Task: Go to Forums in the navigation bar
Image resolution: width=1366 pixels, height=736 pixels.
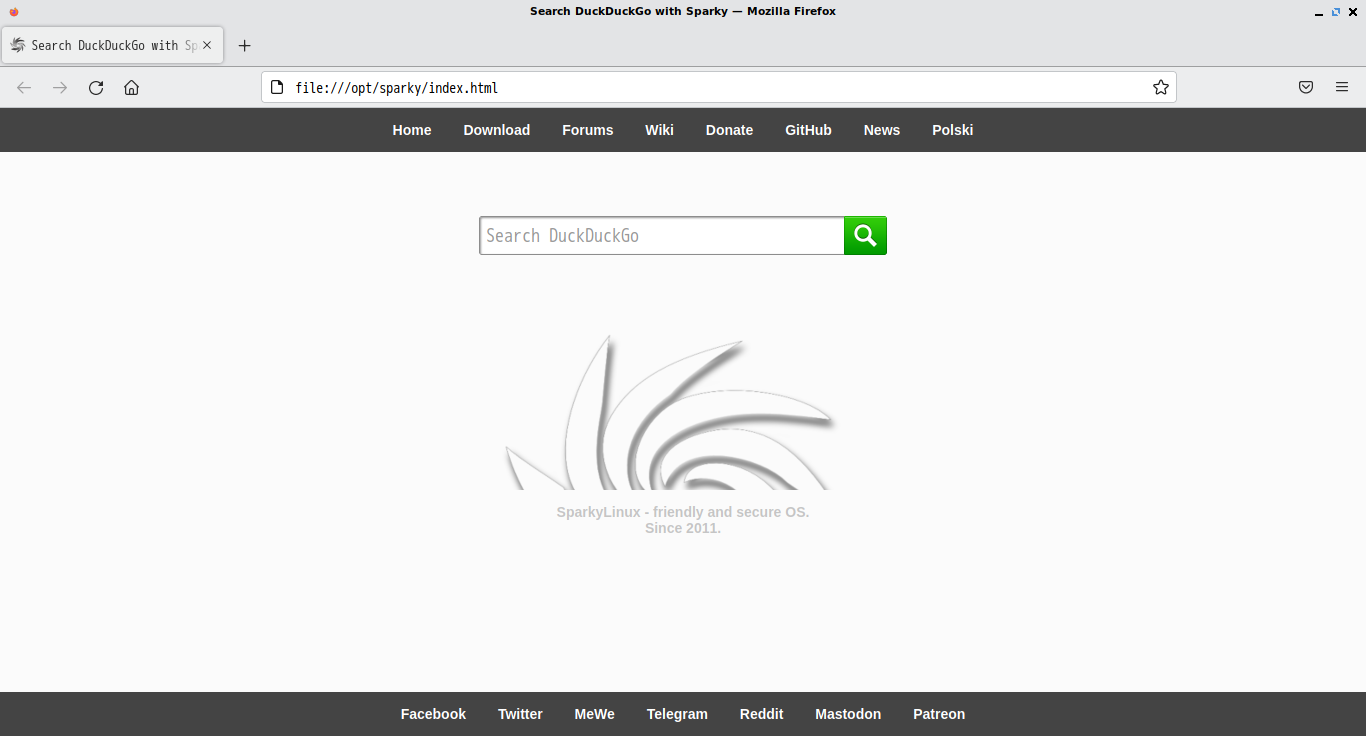Action: click(588, 130)
